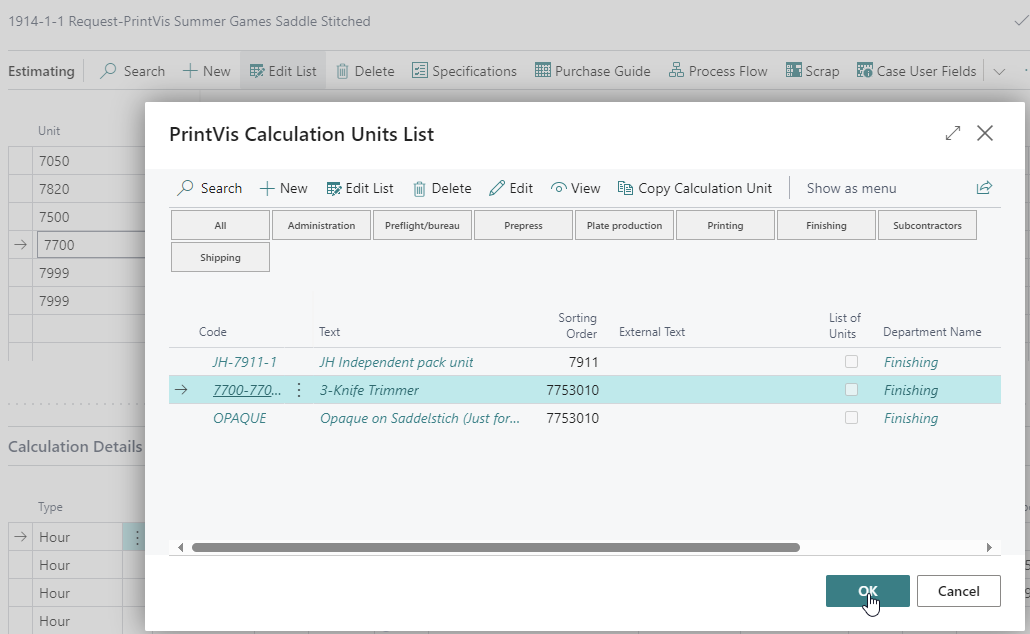The height and width of the screenshot is (634, 1030).
Task: Click the 7700 unit input field
Action: point(91,245)
